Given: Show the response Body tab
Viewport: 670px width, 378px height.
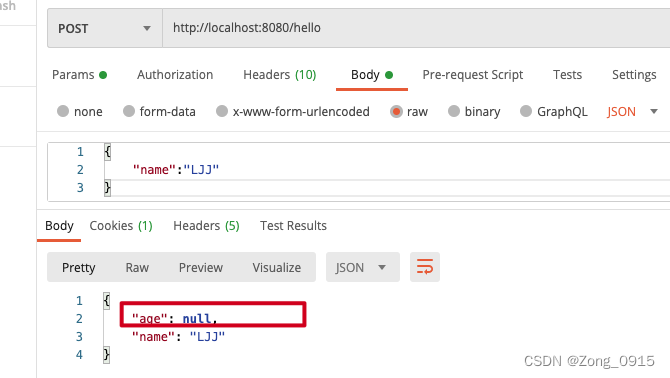Looking at the screenshot, I should click(59, 226).
